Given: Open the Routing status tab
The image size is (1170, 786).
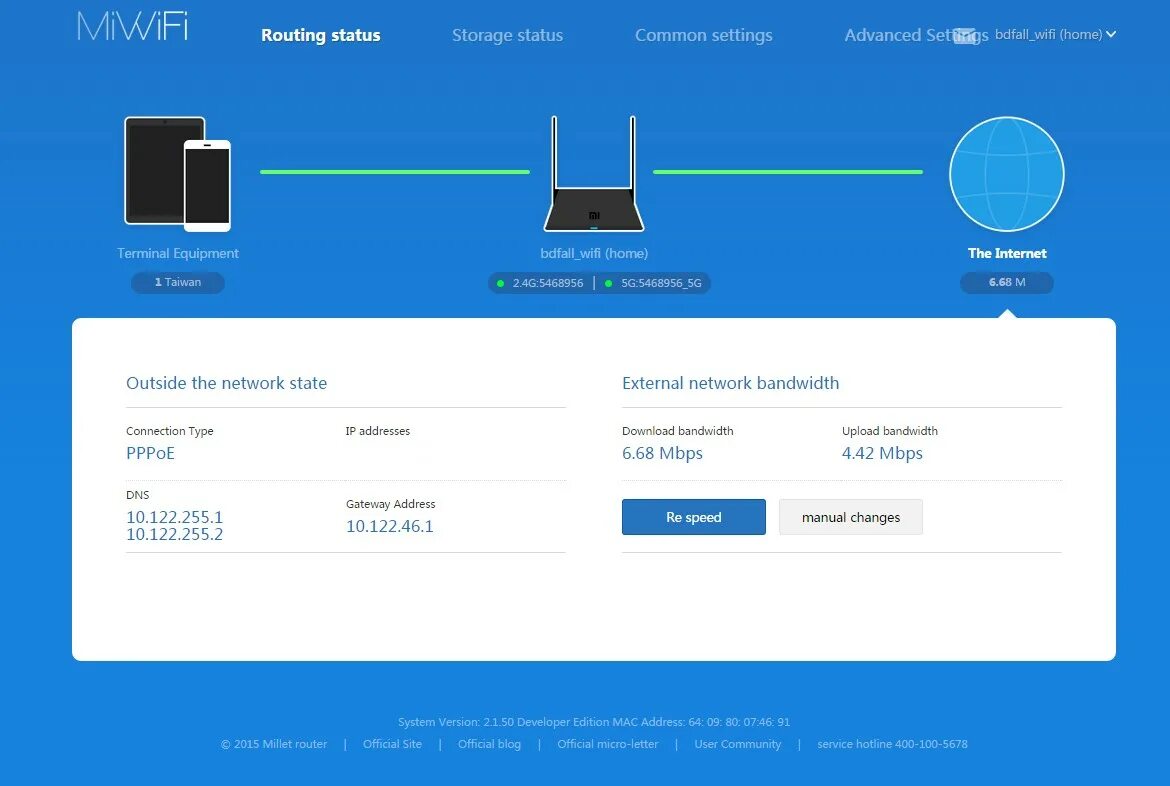Looking at the screenshot, I should [321, 35].
